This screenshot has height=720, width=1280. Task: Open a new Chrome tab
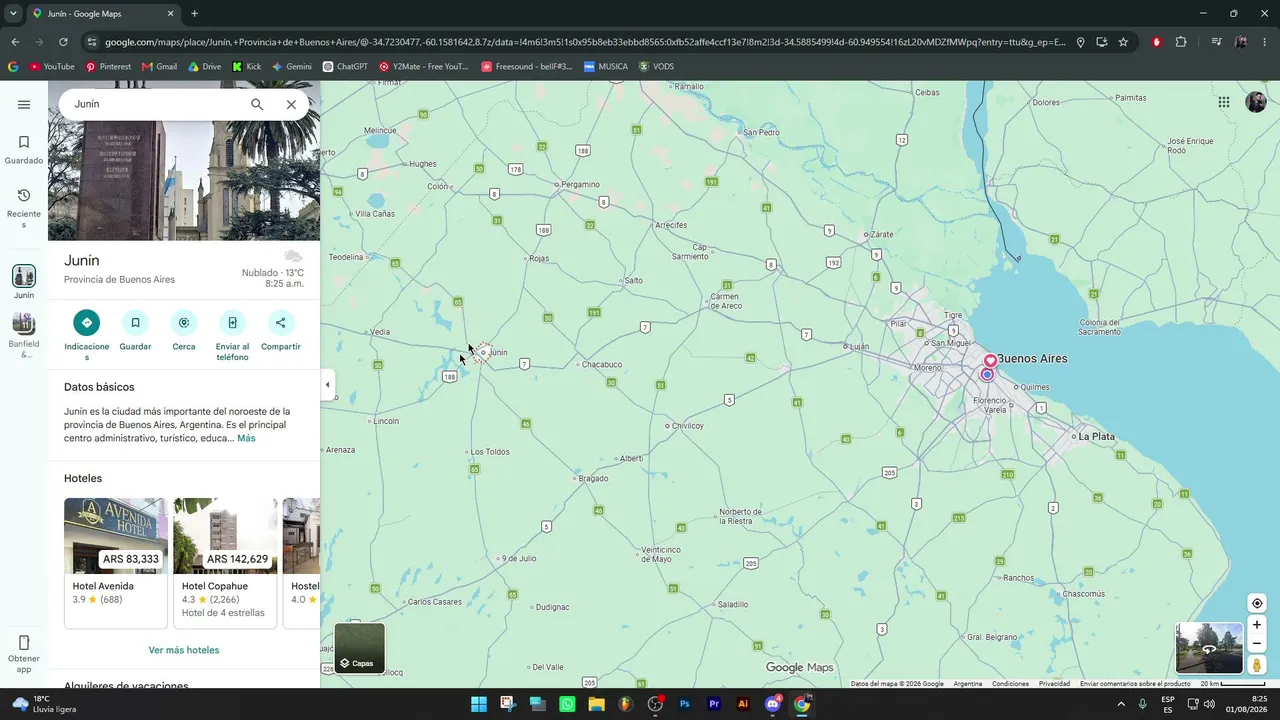(x=194, y=14)
